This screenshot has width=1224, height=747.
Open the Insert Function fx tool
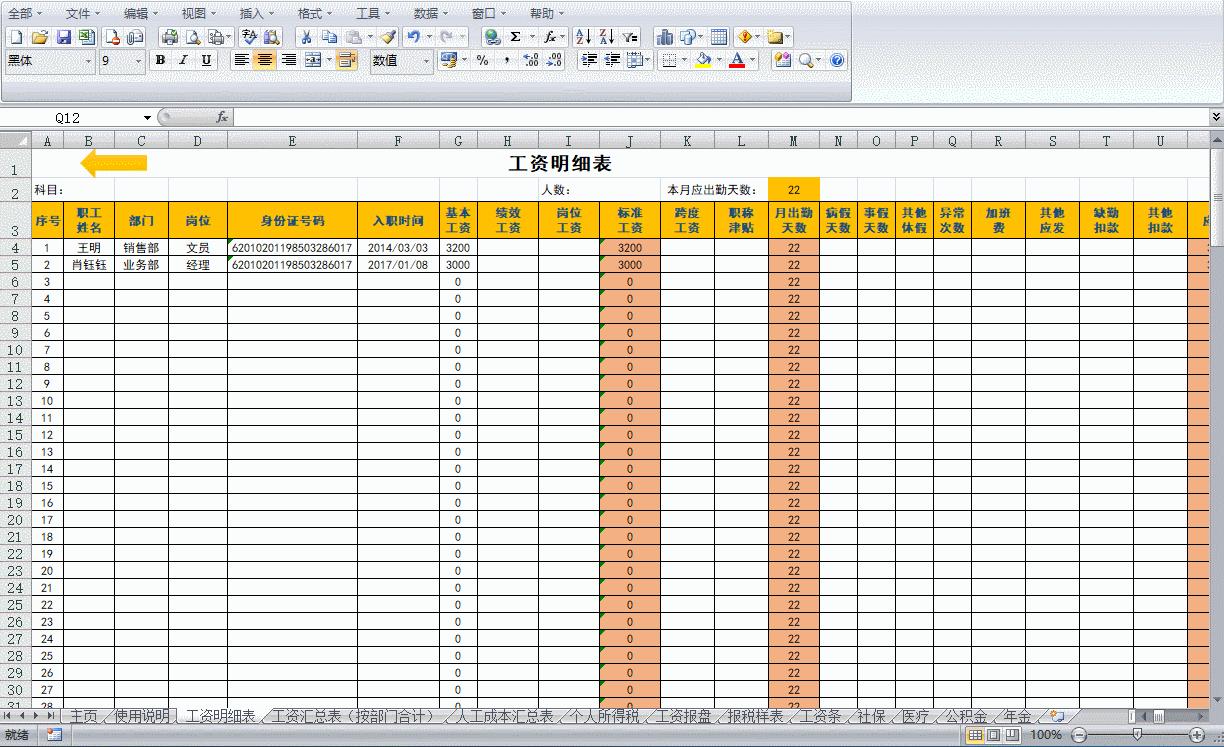(x=549, y=36)
